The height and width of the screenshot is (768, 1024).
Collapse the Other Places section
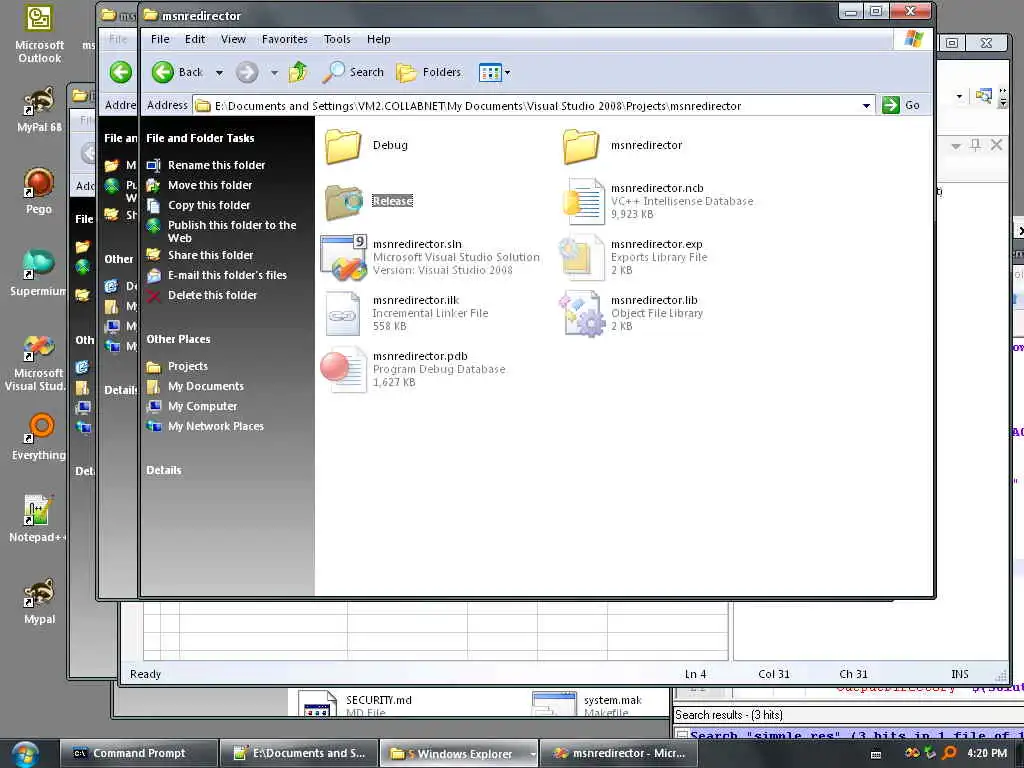click(178, 339)
